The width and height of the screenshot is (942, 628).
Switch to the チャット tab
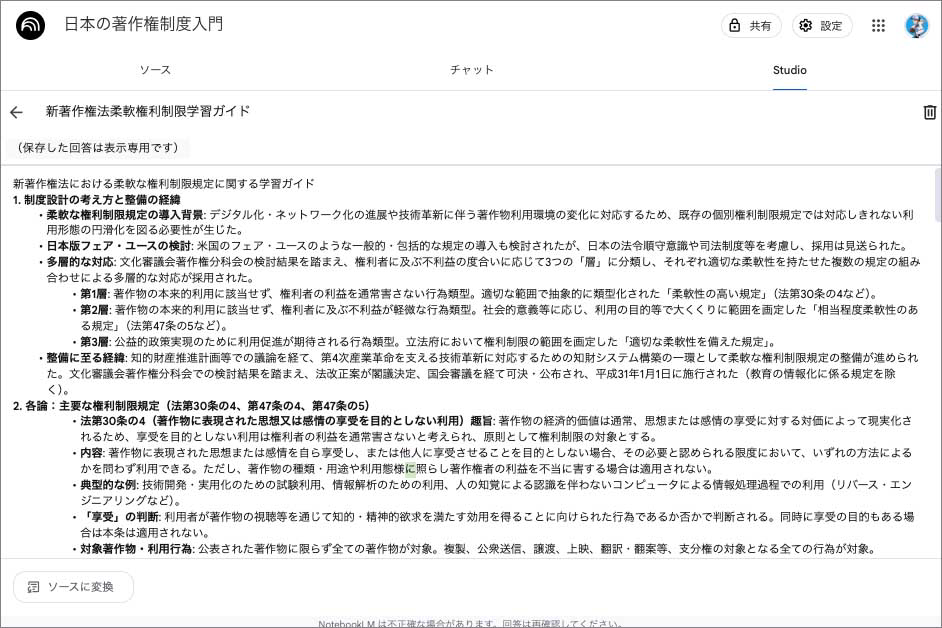pos(471,70)
